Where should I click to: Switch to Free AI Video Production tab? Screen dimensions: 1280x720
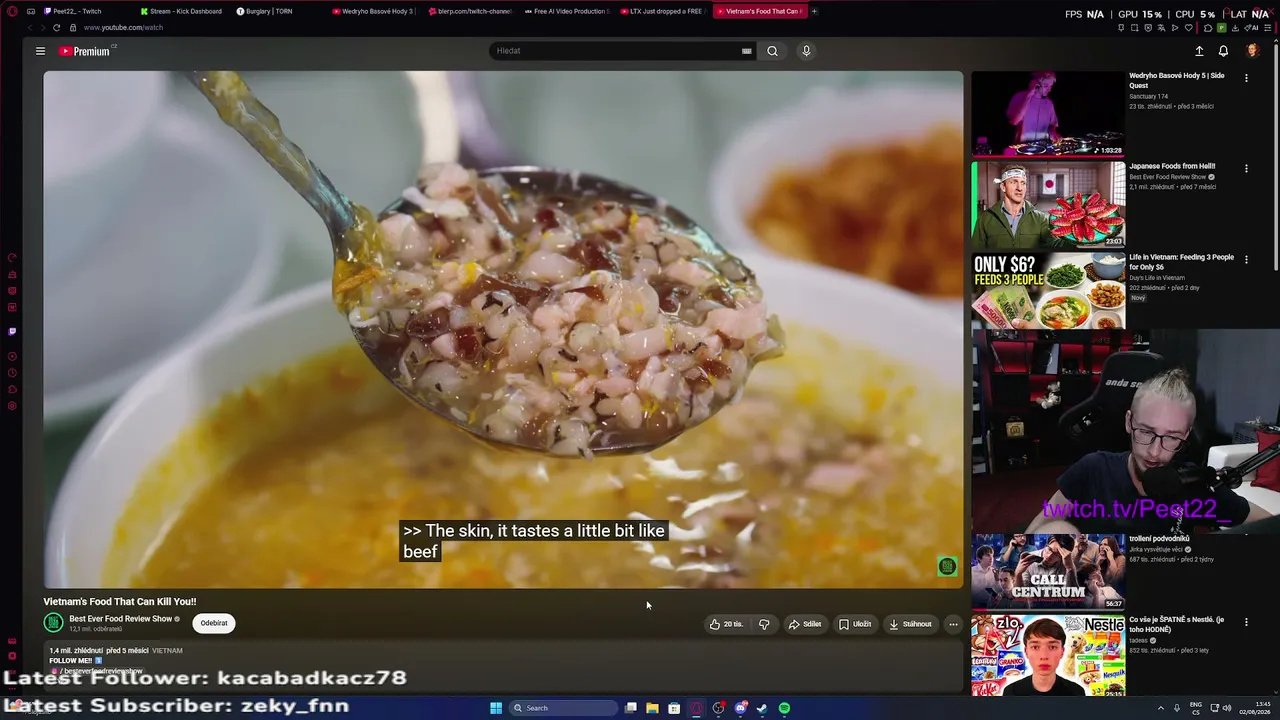pyautogui.click(x=567, y=11)
